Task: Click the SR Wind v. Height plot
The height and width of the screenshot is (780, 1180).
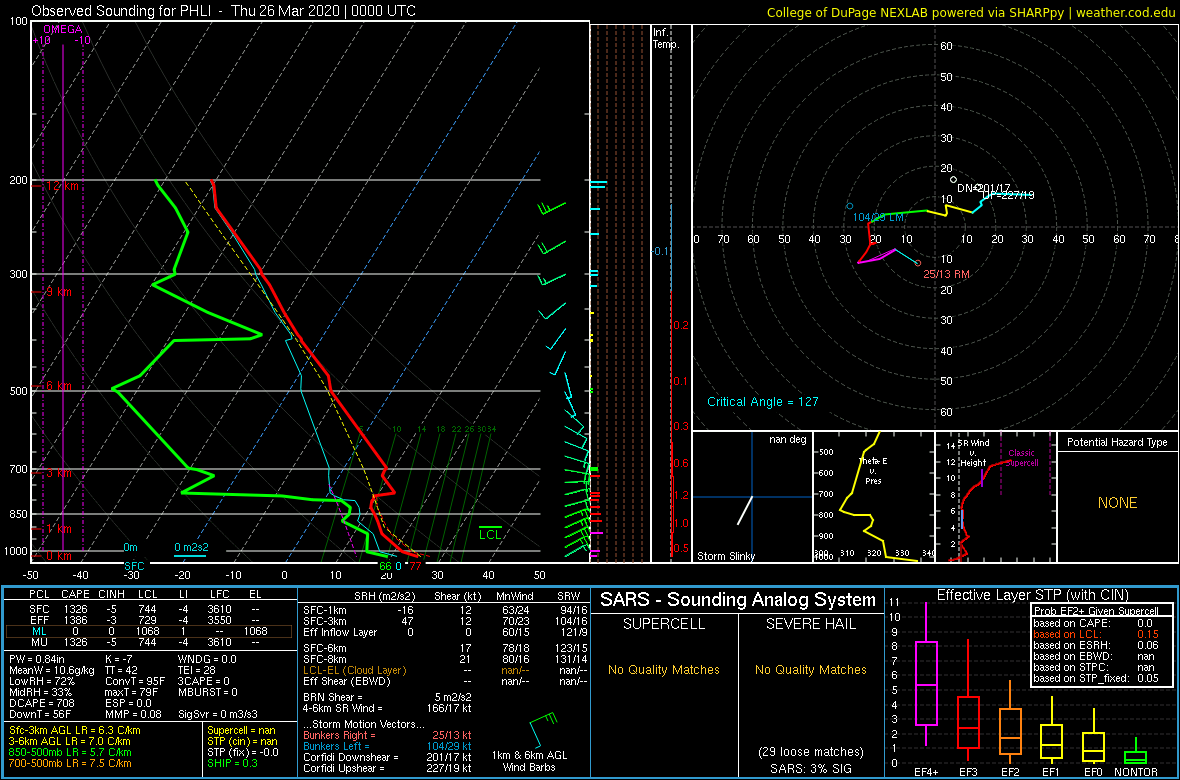Action: (995, 497)
